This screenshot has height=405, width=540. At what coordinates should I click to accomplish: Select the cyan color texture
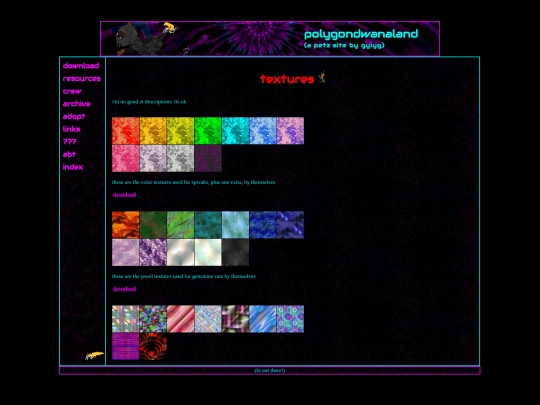(235, 131)
